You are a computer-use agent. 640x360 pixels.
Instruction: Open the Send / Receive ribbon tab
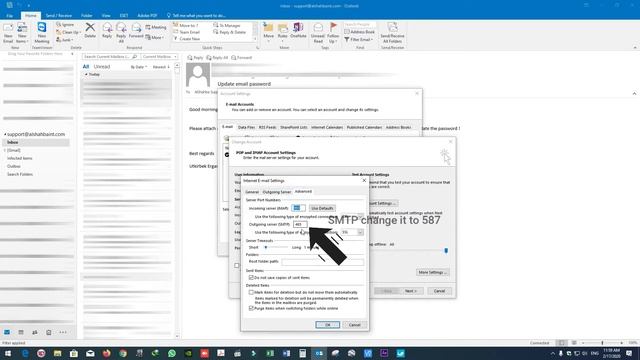(59, 16)
